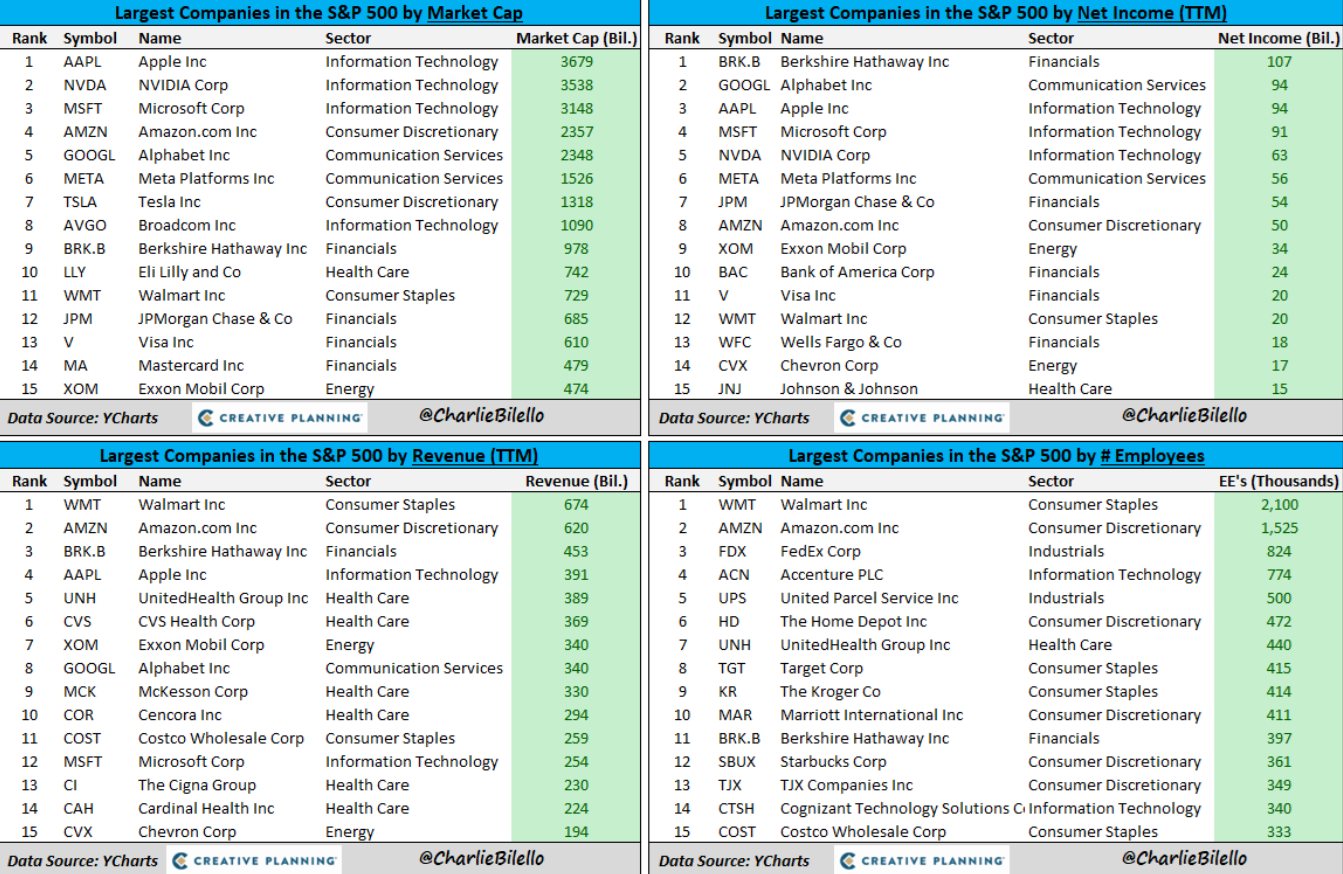Viewport: 1343px width, 874px height.
Task: Click 'Wells Fargo & Co' name cell
Action: pyautogui.click(x=841, y=342)
